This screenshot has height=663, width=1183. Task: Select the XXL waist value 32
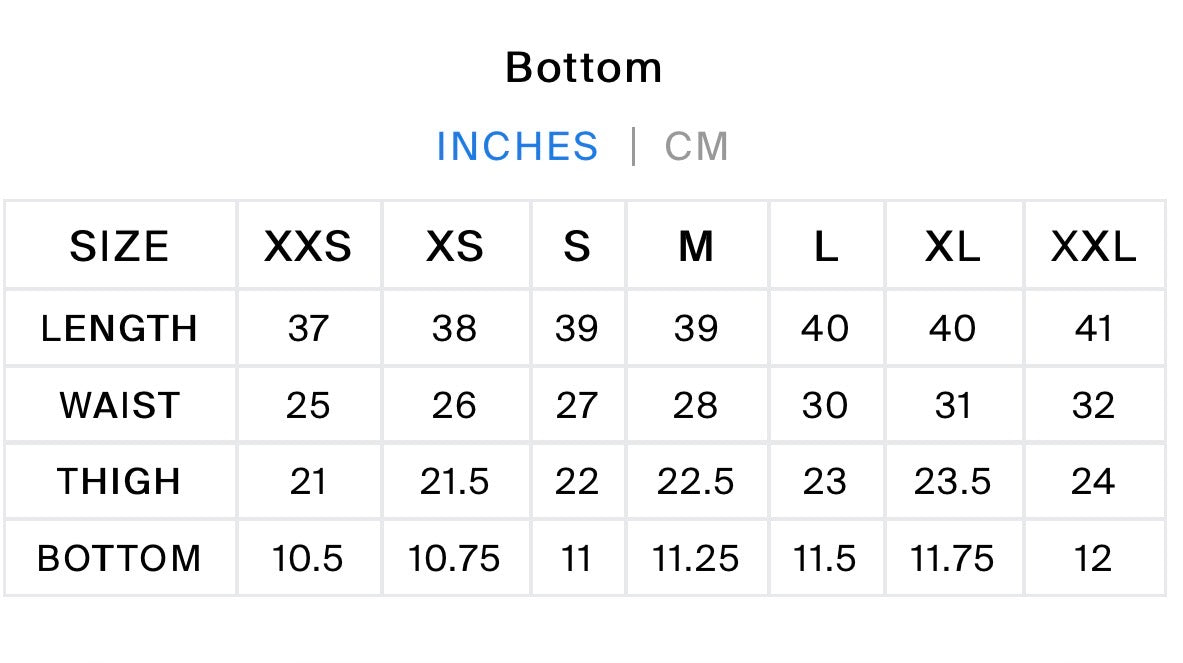[x=1093, y=406]
